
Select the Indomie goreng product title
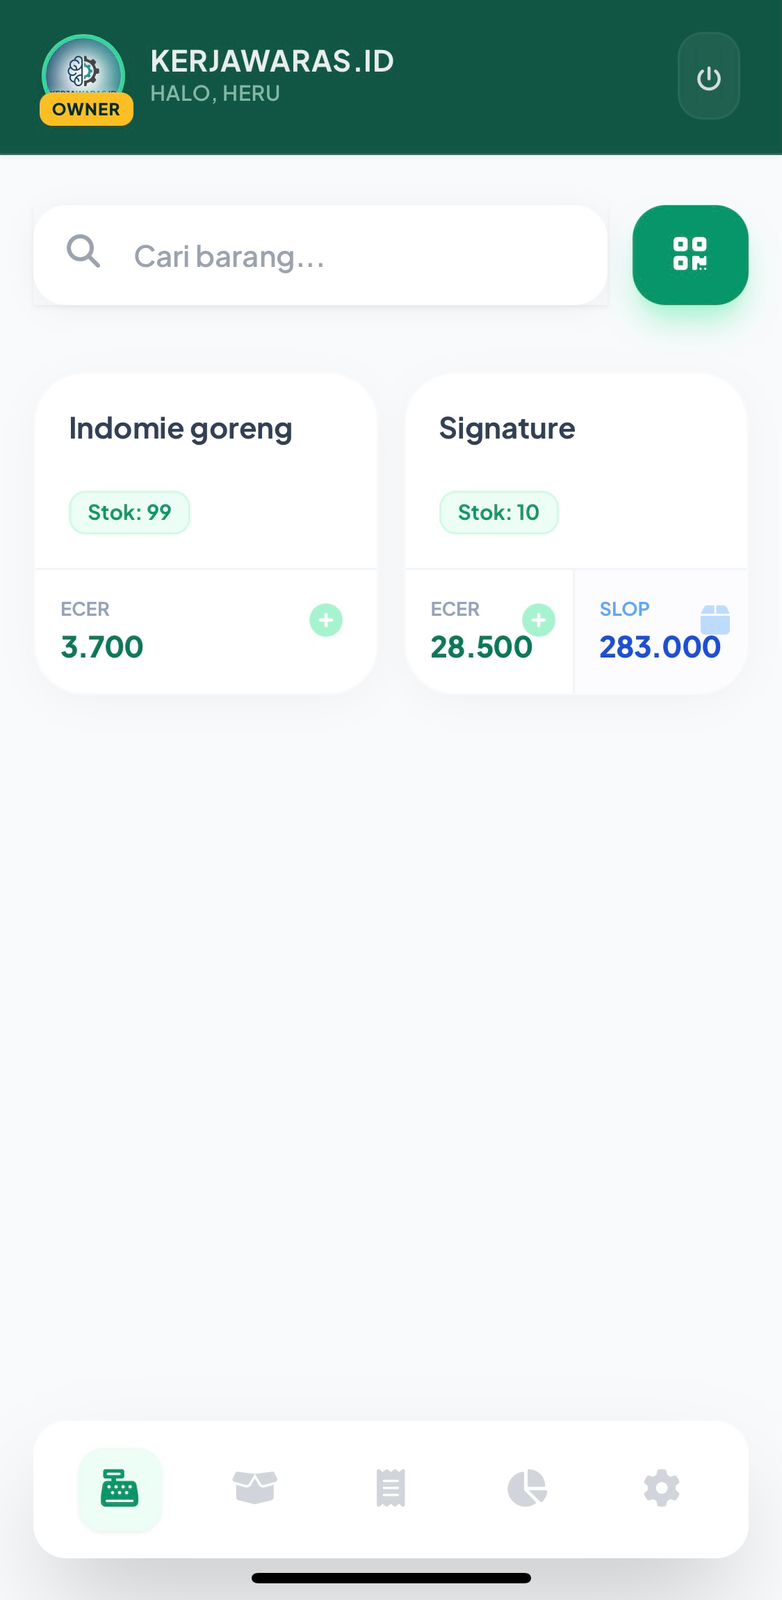(181, 429)
